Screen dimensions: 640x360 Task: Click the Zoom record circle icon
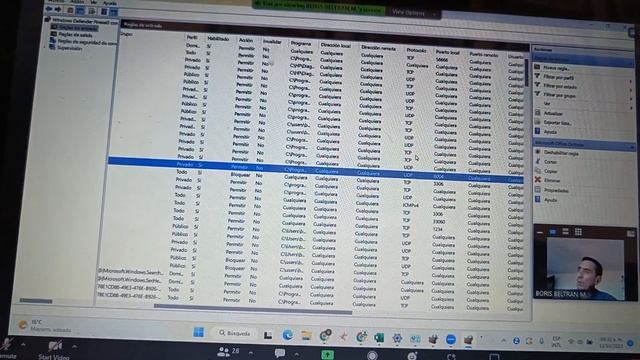[372, 356]
